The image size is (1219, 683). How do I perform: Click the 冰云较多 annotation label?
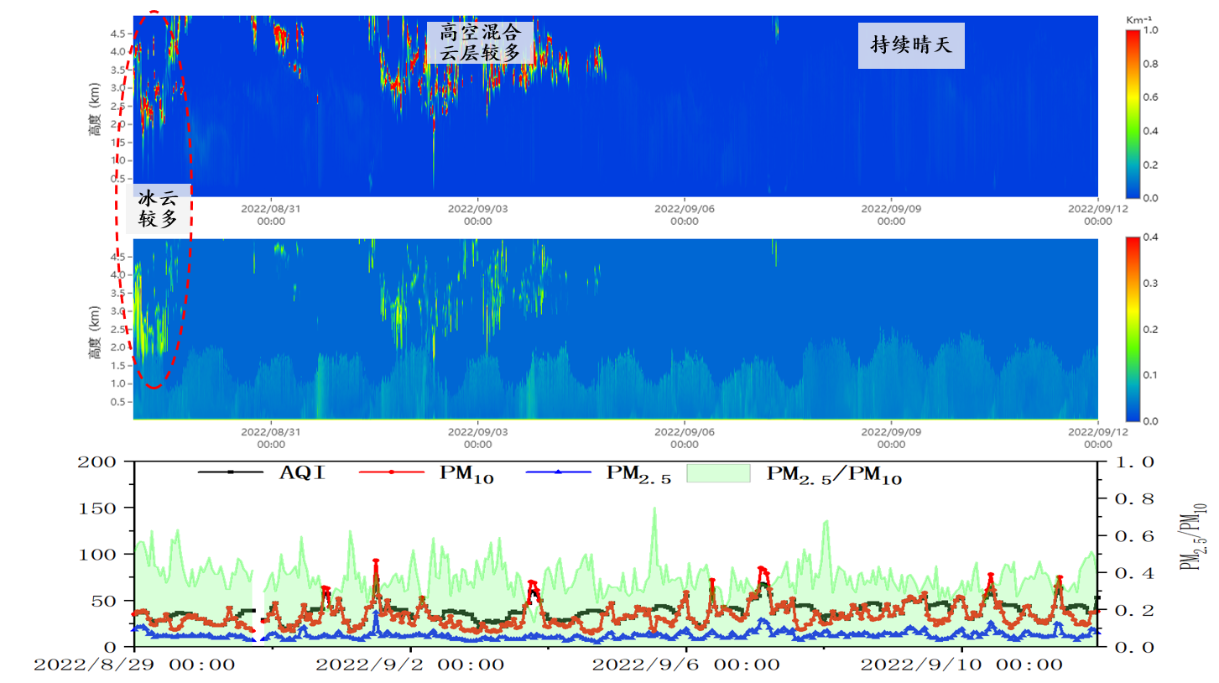tap(158, 209)
